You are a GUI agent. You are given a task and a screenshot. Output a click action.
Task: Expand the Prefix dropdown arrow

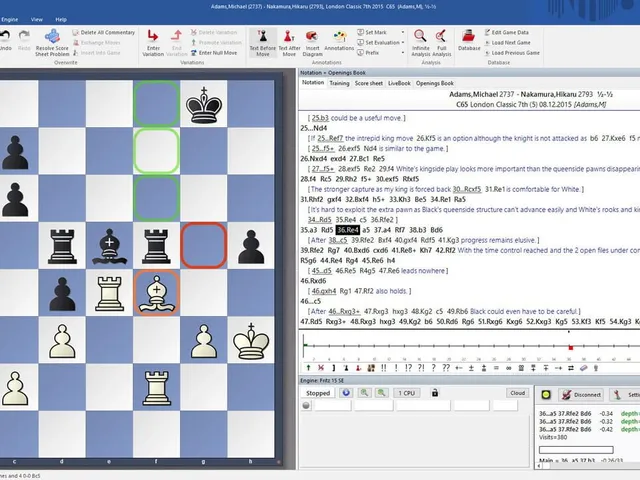point(403,53)
